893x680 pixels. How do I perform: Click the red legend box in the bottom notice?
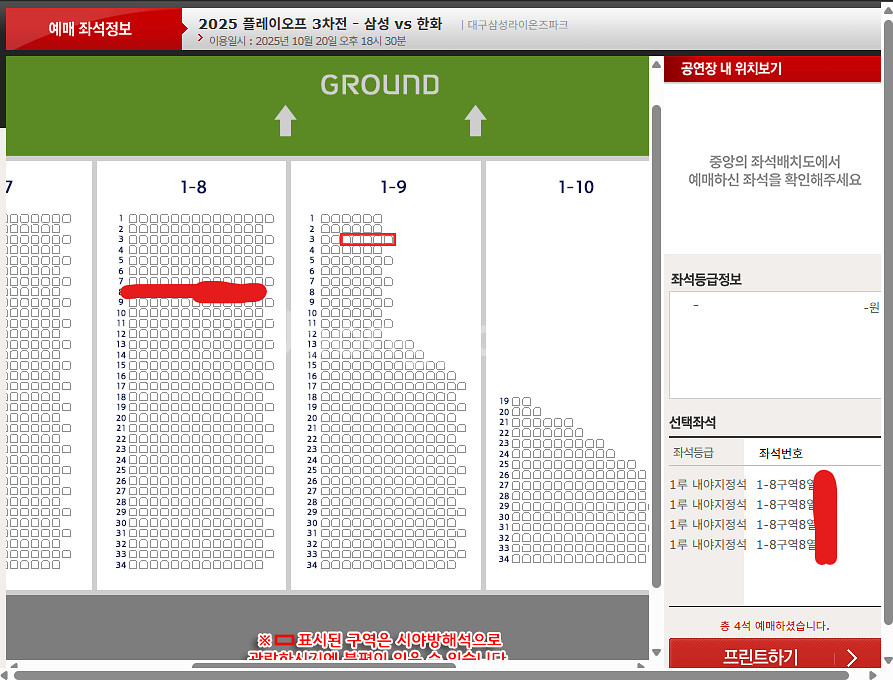[284, 639]
